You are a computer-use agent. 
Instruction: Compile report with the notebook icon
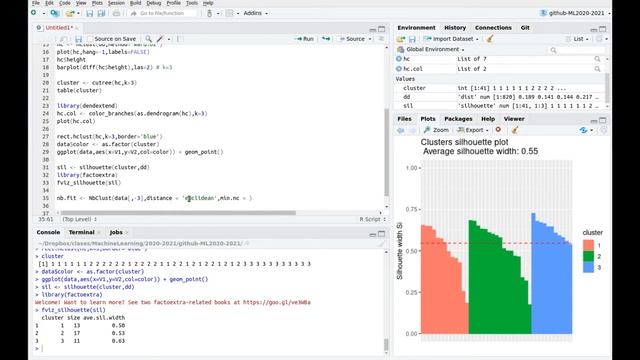click(180, 39)
